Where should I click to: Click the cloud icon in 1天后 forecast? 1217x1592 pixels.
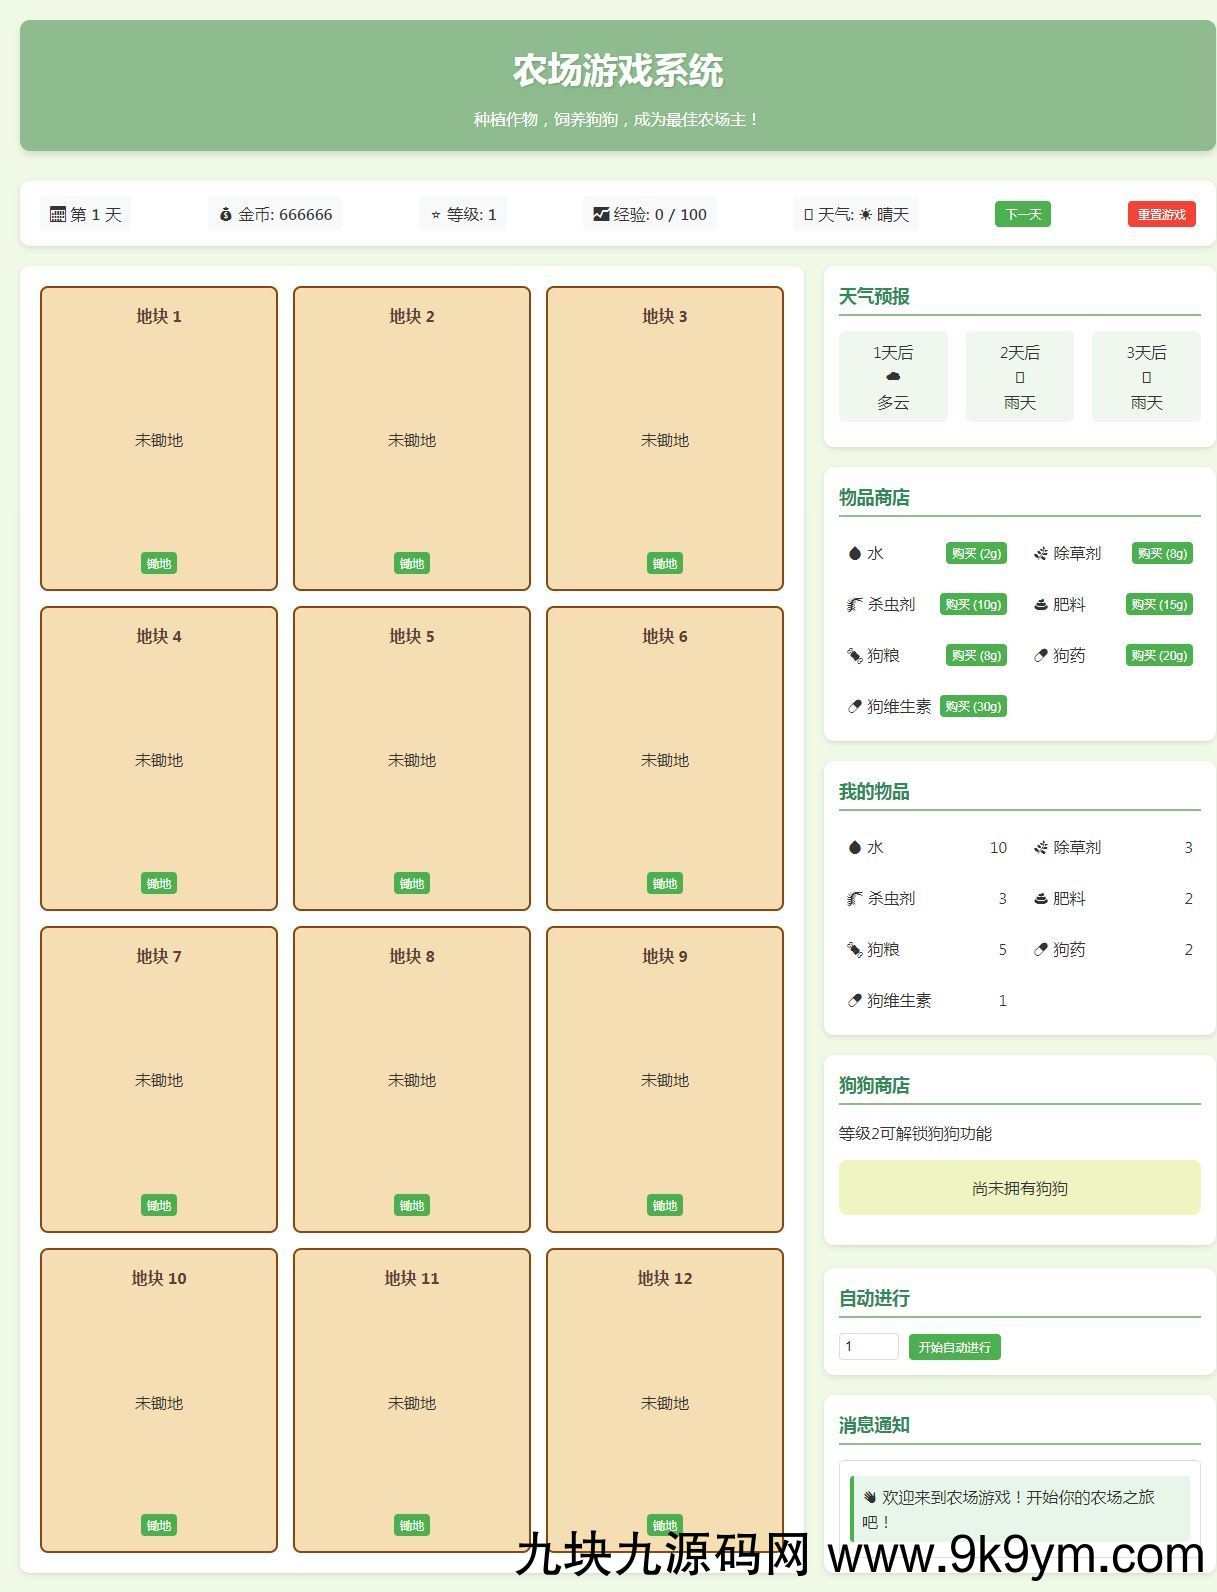click(x=893, y=377)
